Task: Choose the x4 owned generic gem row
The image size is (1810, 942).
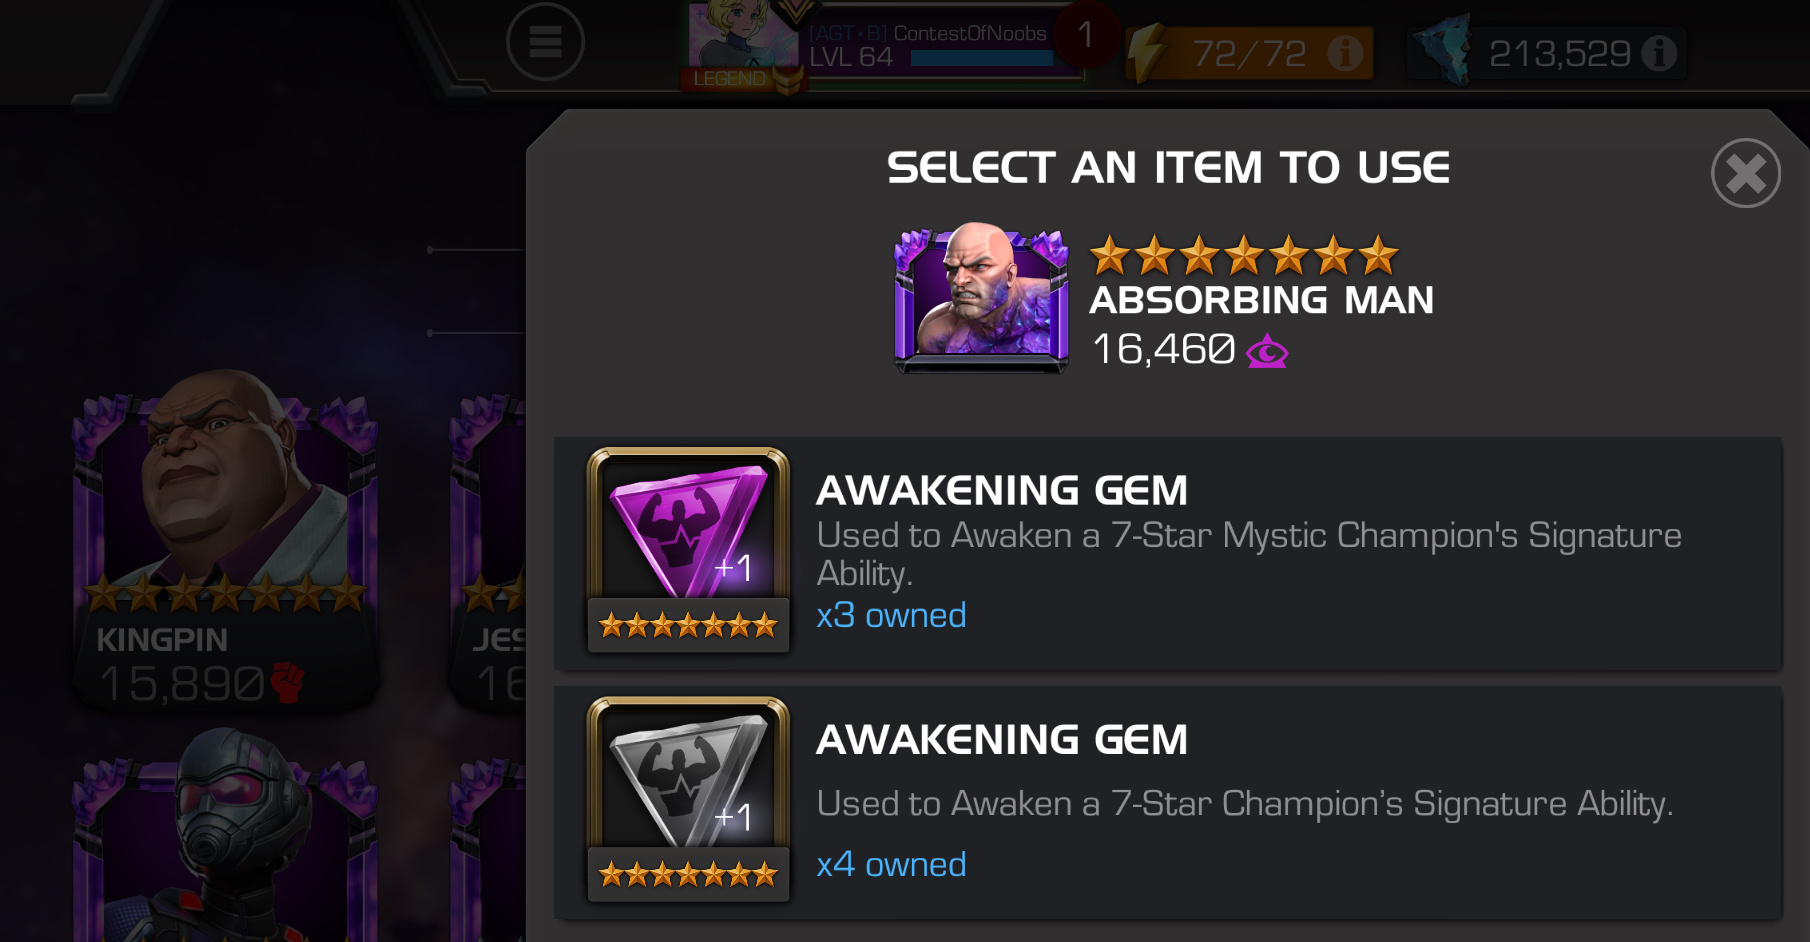Action: (1168, 802)
